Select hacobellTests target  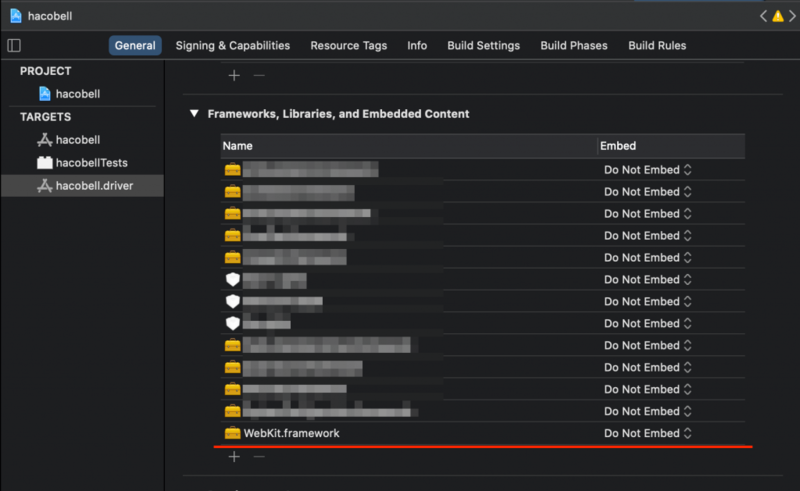(x=83, y=163)
